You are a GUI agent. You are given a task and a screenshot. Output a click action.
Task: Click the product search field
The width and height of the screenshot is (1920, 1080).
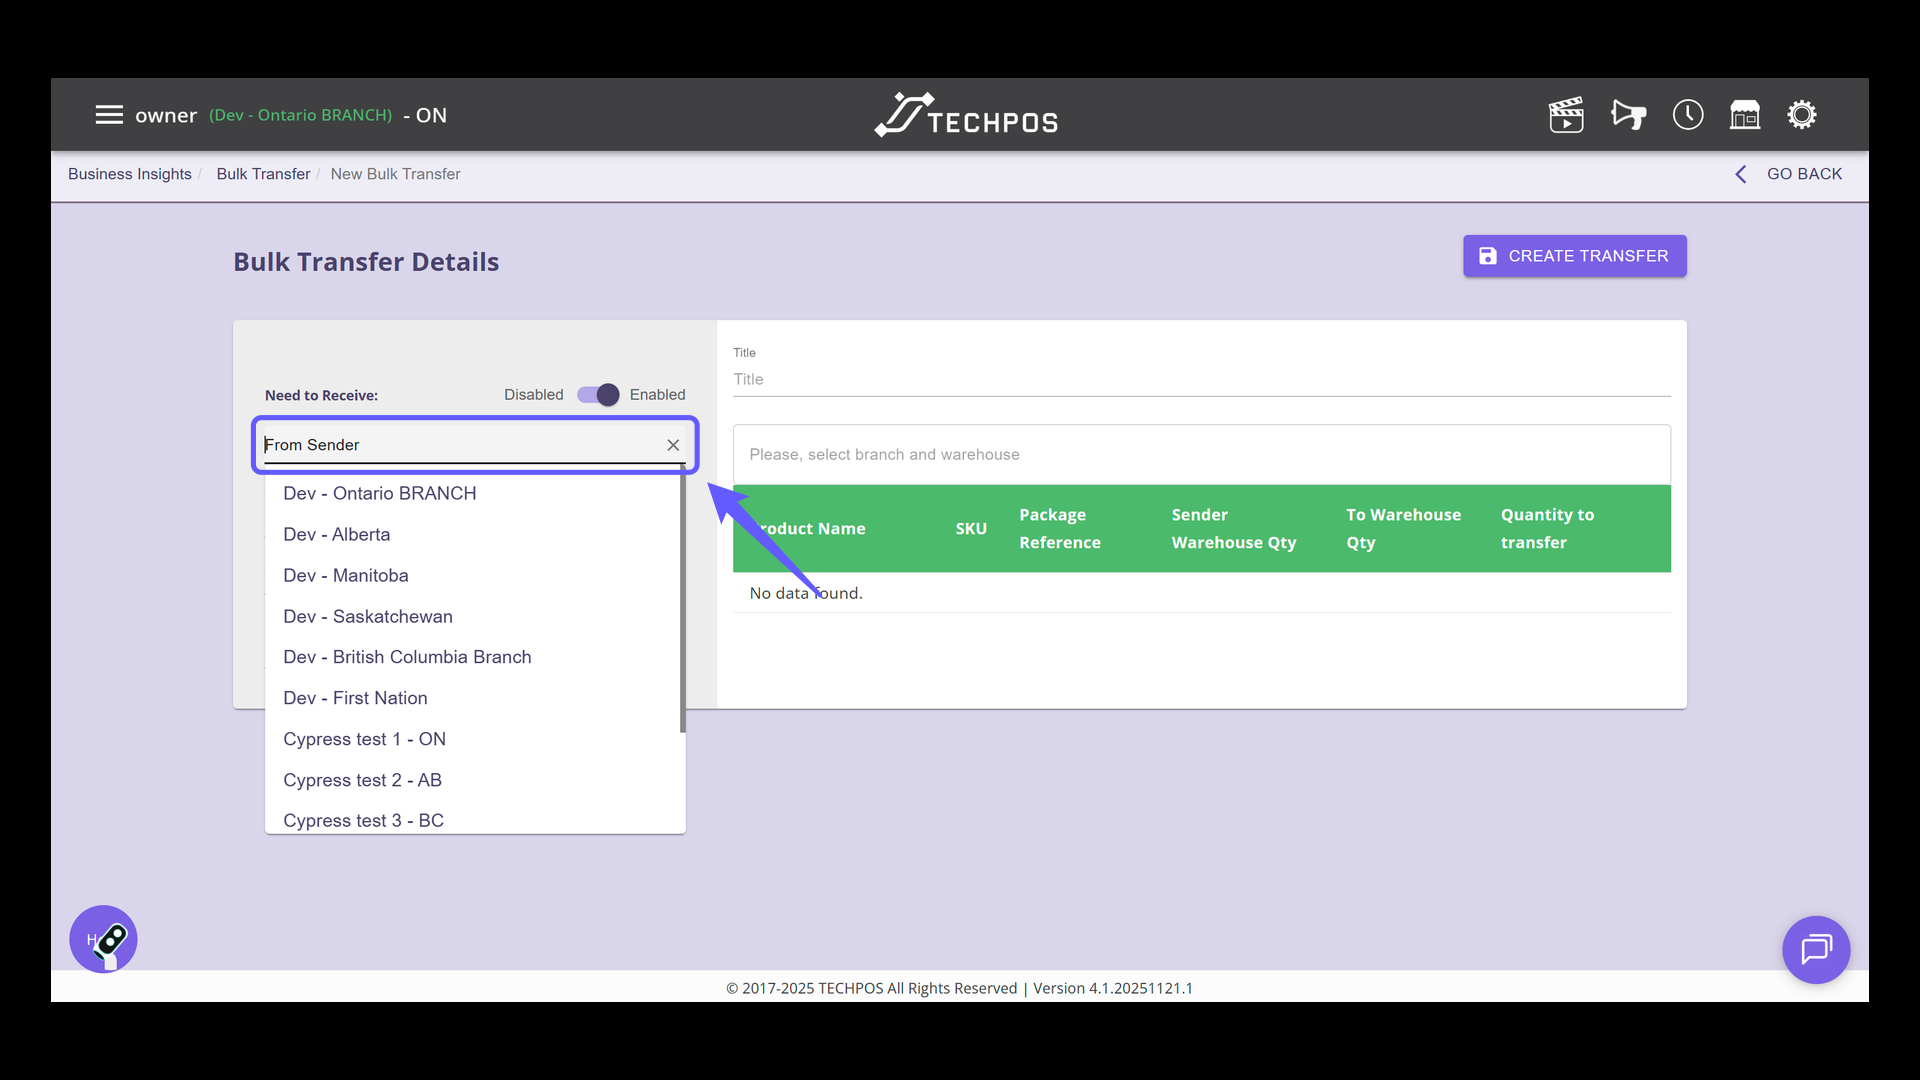(1201, 454)
